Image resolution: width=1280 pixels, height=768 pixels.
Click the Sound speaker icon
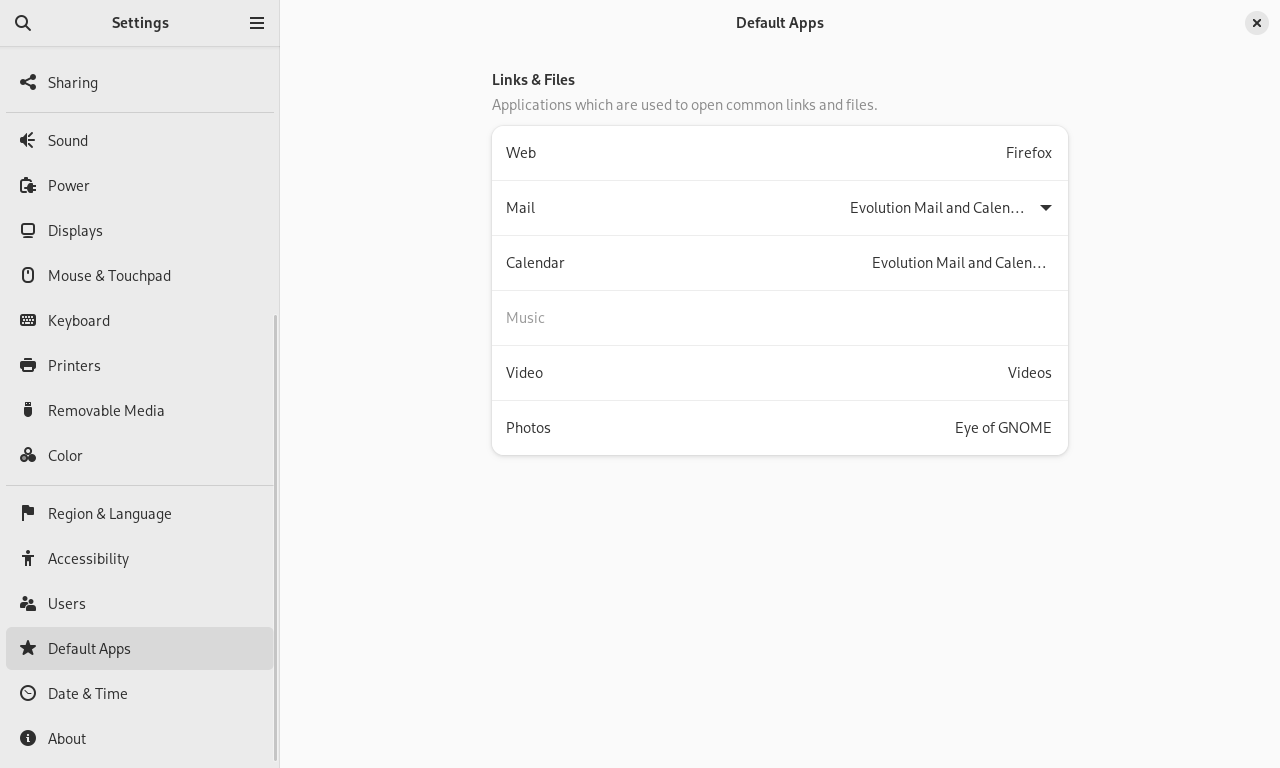(28, 141)
